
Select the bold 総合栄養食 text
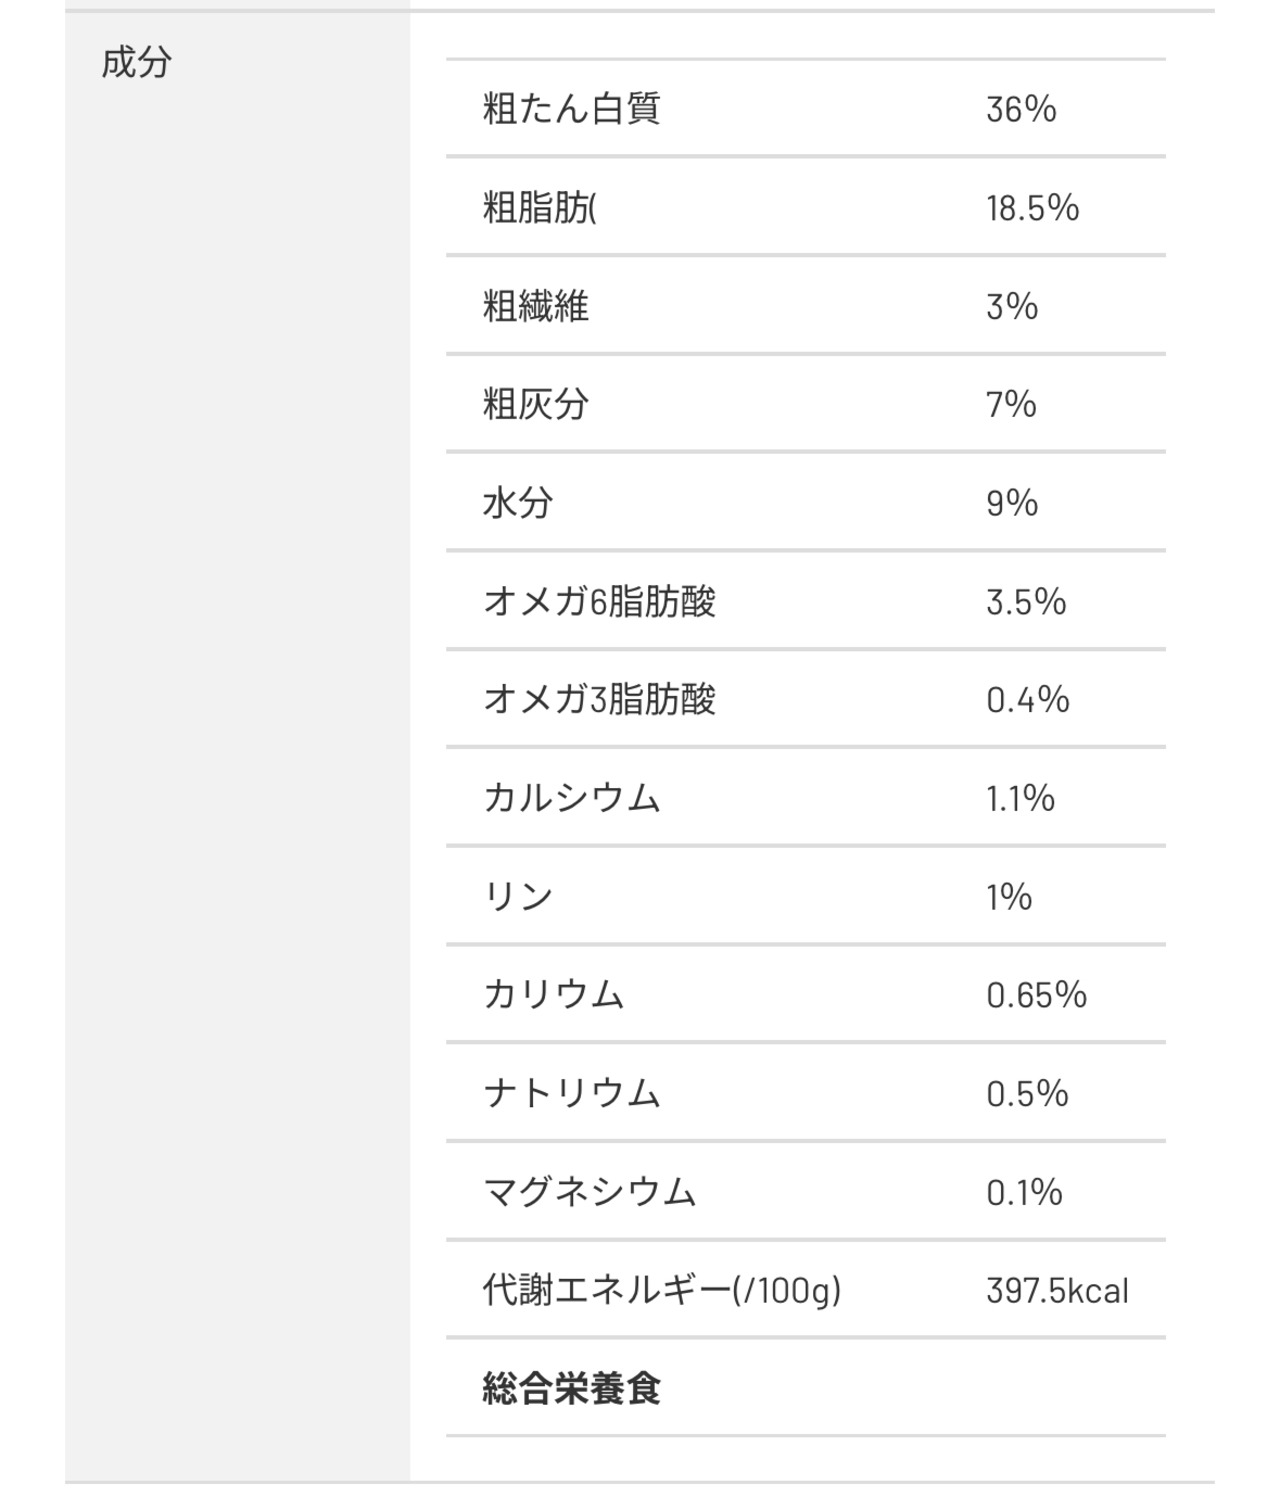tap(571, 1388)
